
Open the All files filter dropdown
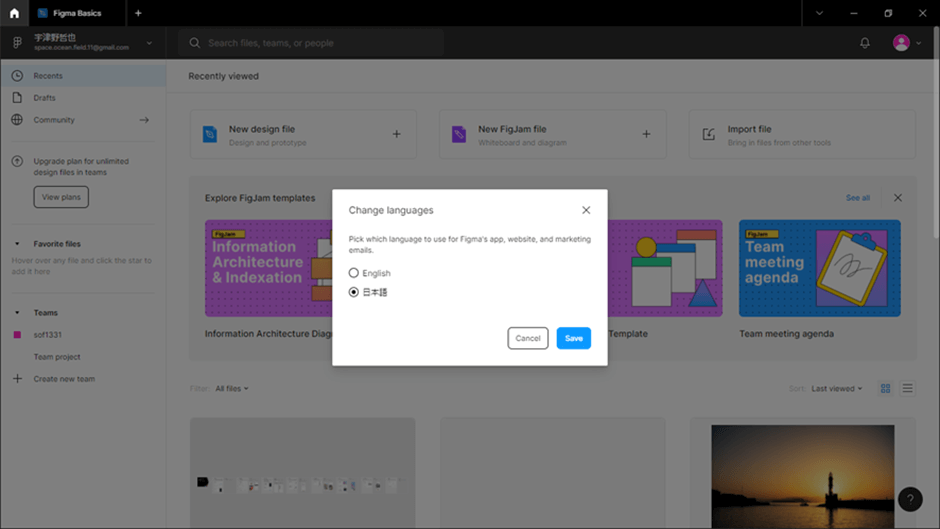point(232,389)
